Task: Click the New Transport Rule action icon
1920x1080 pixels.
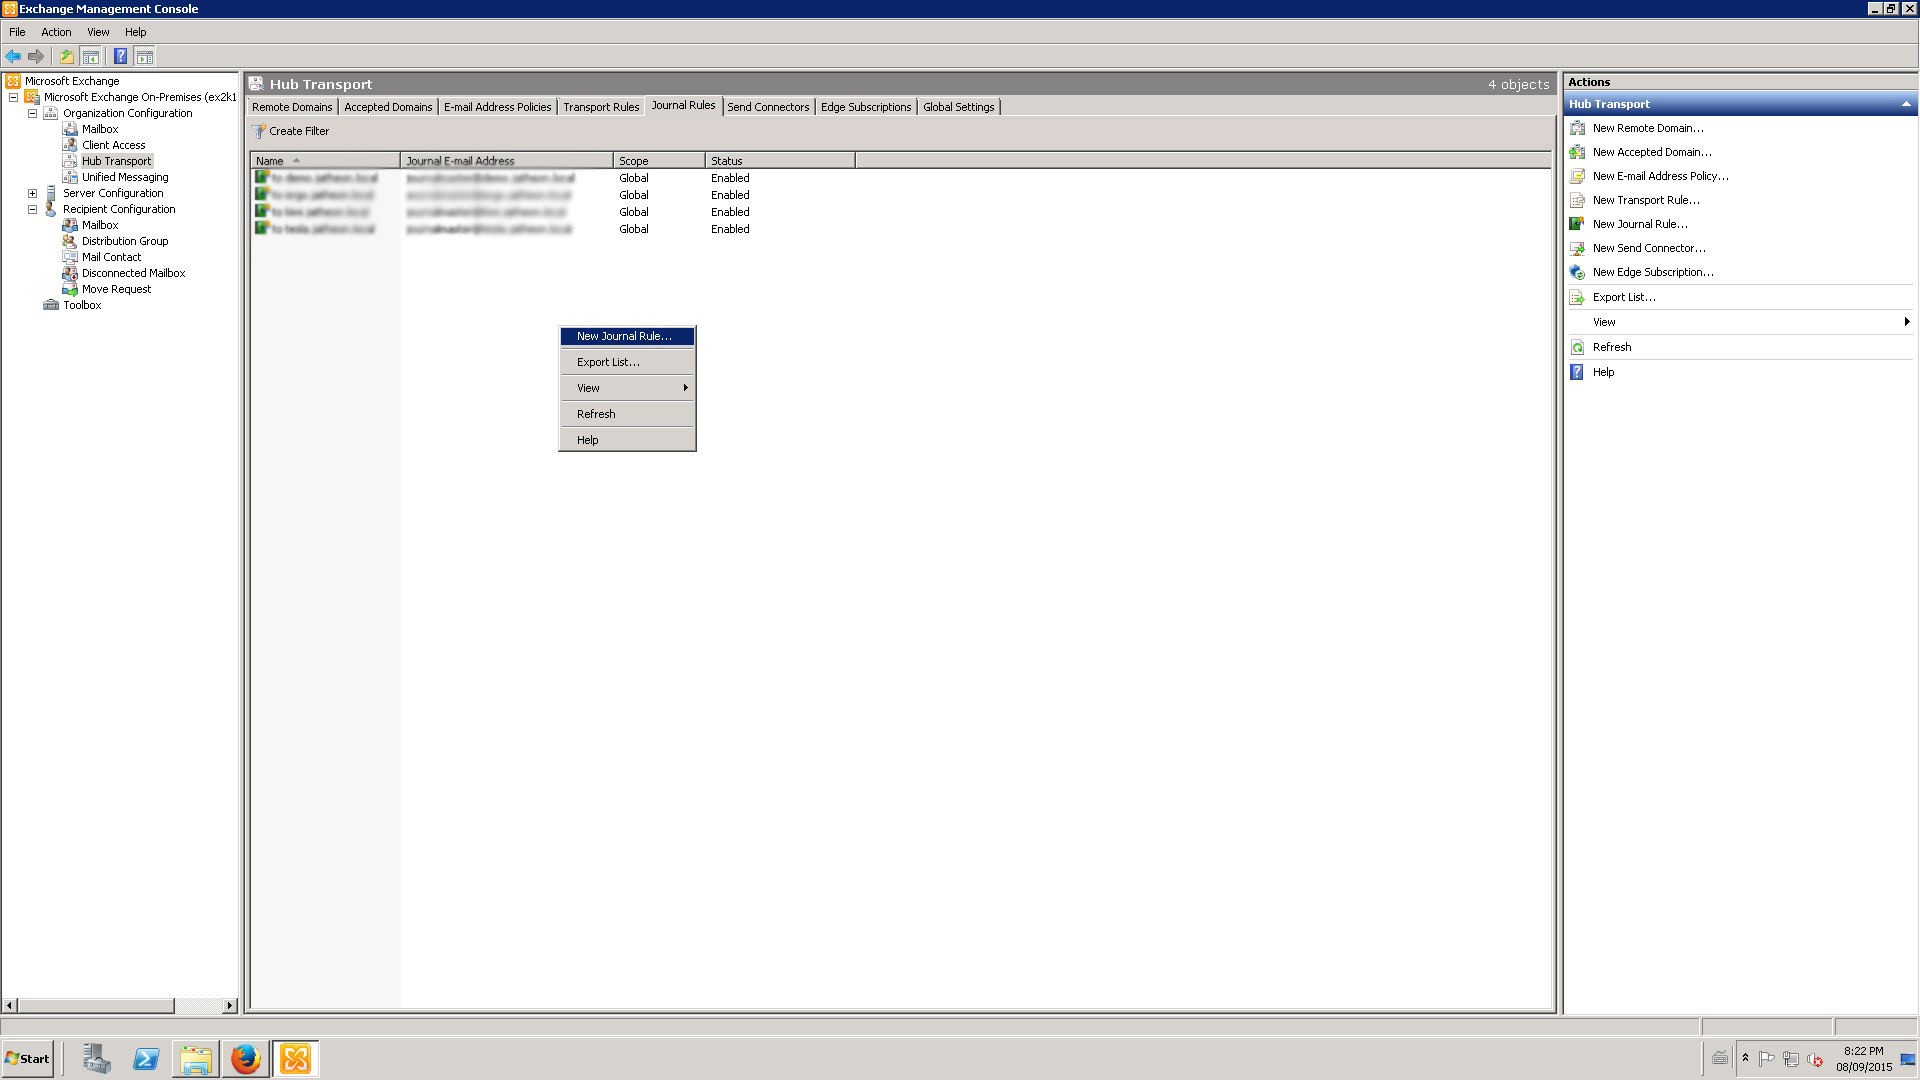Action: [1578, 200]
